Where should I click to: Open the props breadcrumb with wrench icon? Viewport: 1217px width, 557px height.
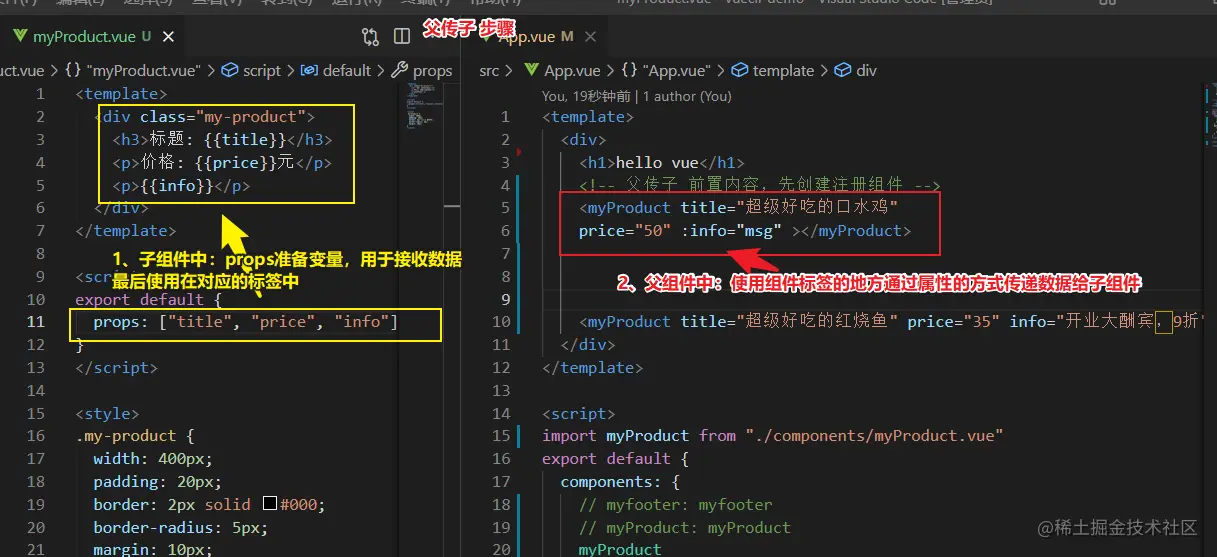[x=421, y=71]
